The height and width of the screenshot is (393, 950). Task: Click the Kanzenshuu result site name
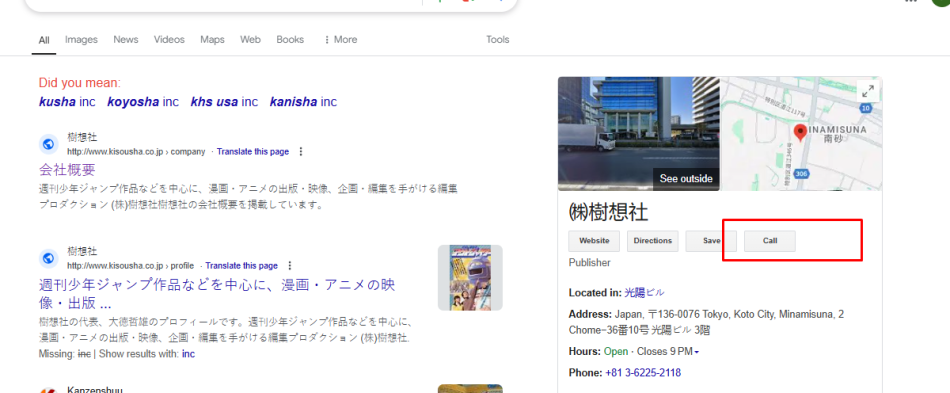[95, 390]
